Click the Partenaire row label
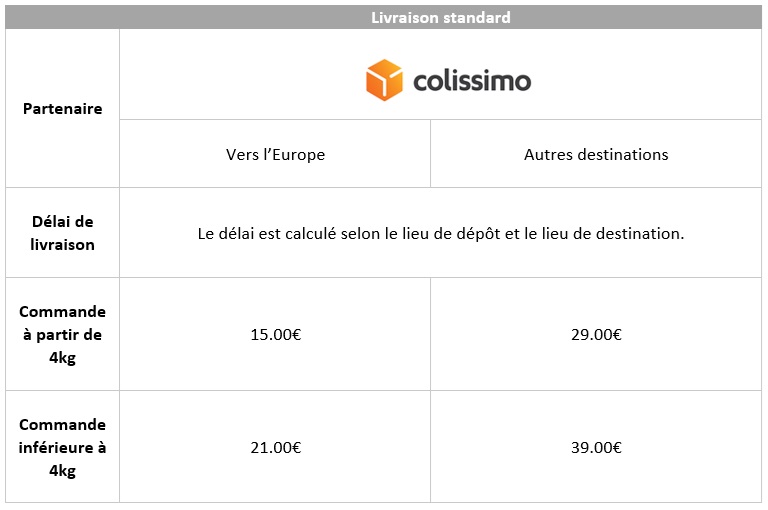 tap(63, 108)
